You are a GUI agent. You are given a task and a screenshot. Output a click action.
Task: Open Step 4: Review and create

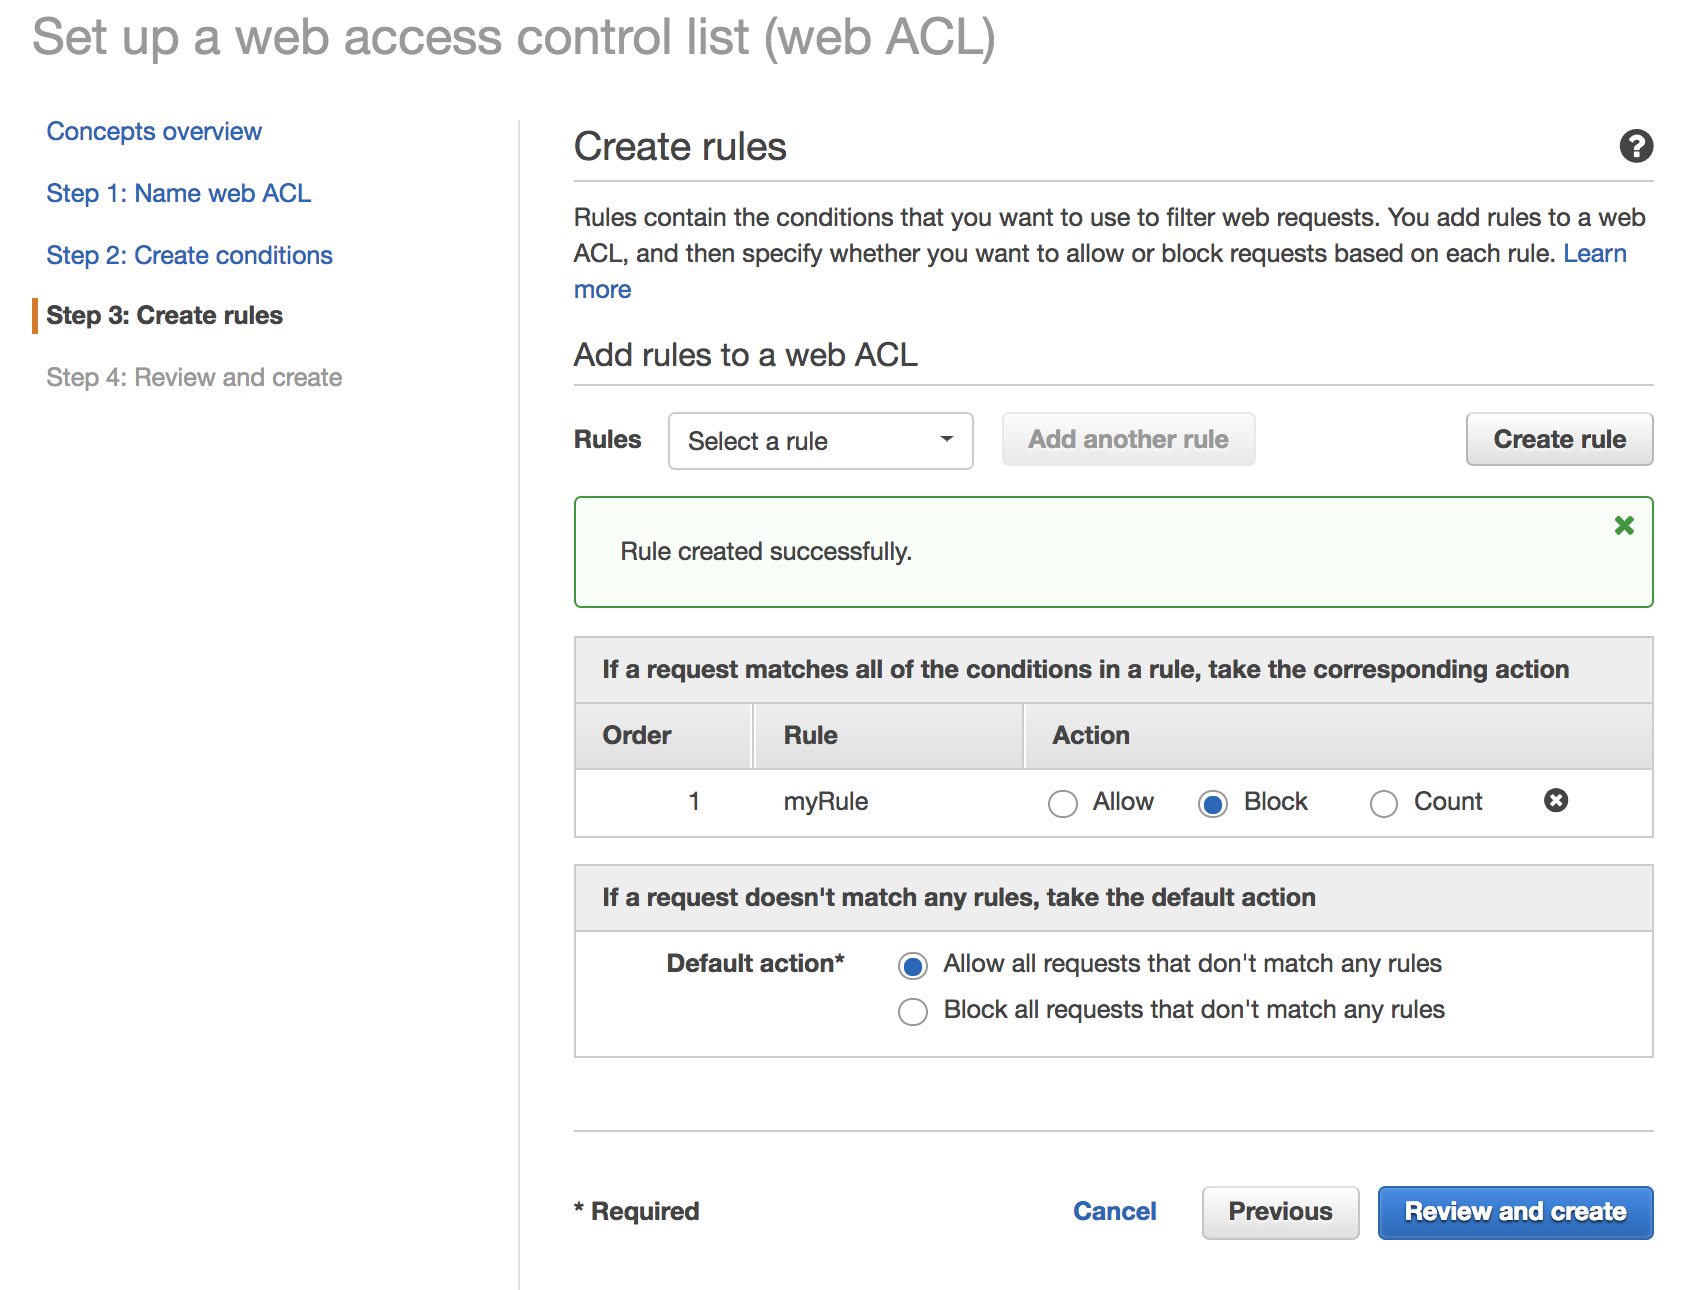pos(194,377)
